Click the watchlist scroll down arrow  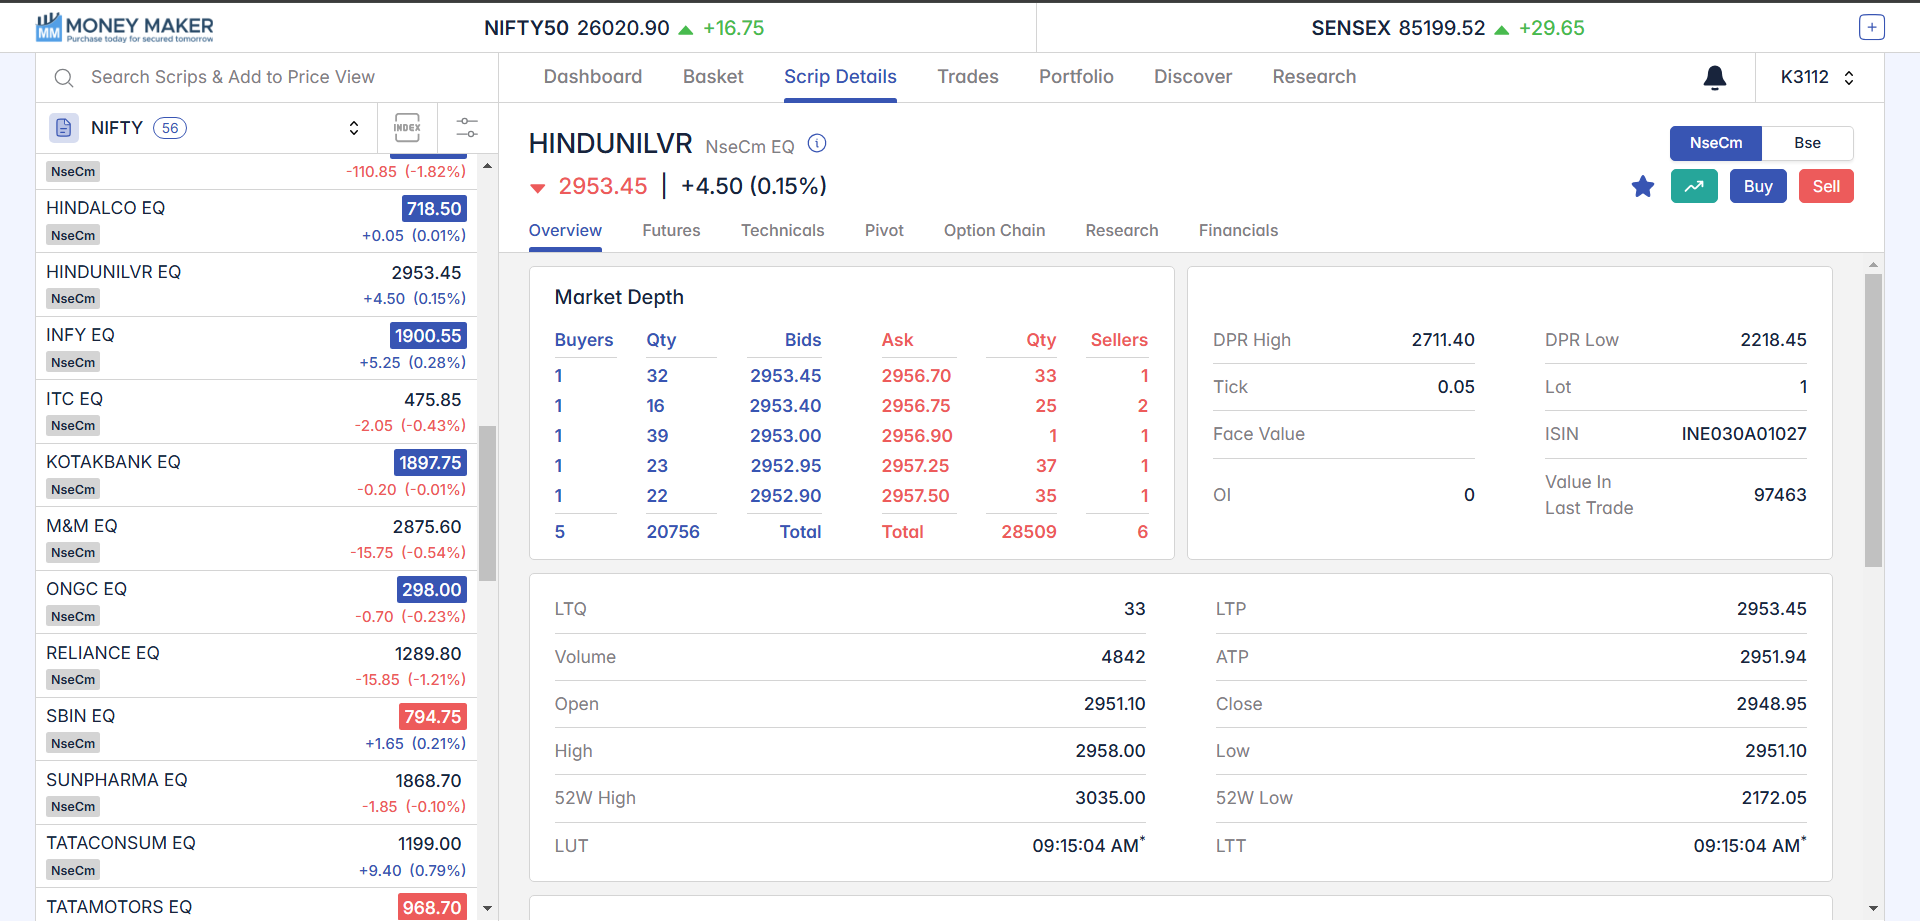(x=488, y=909)
